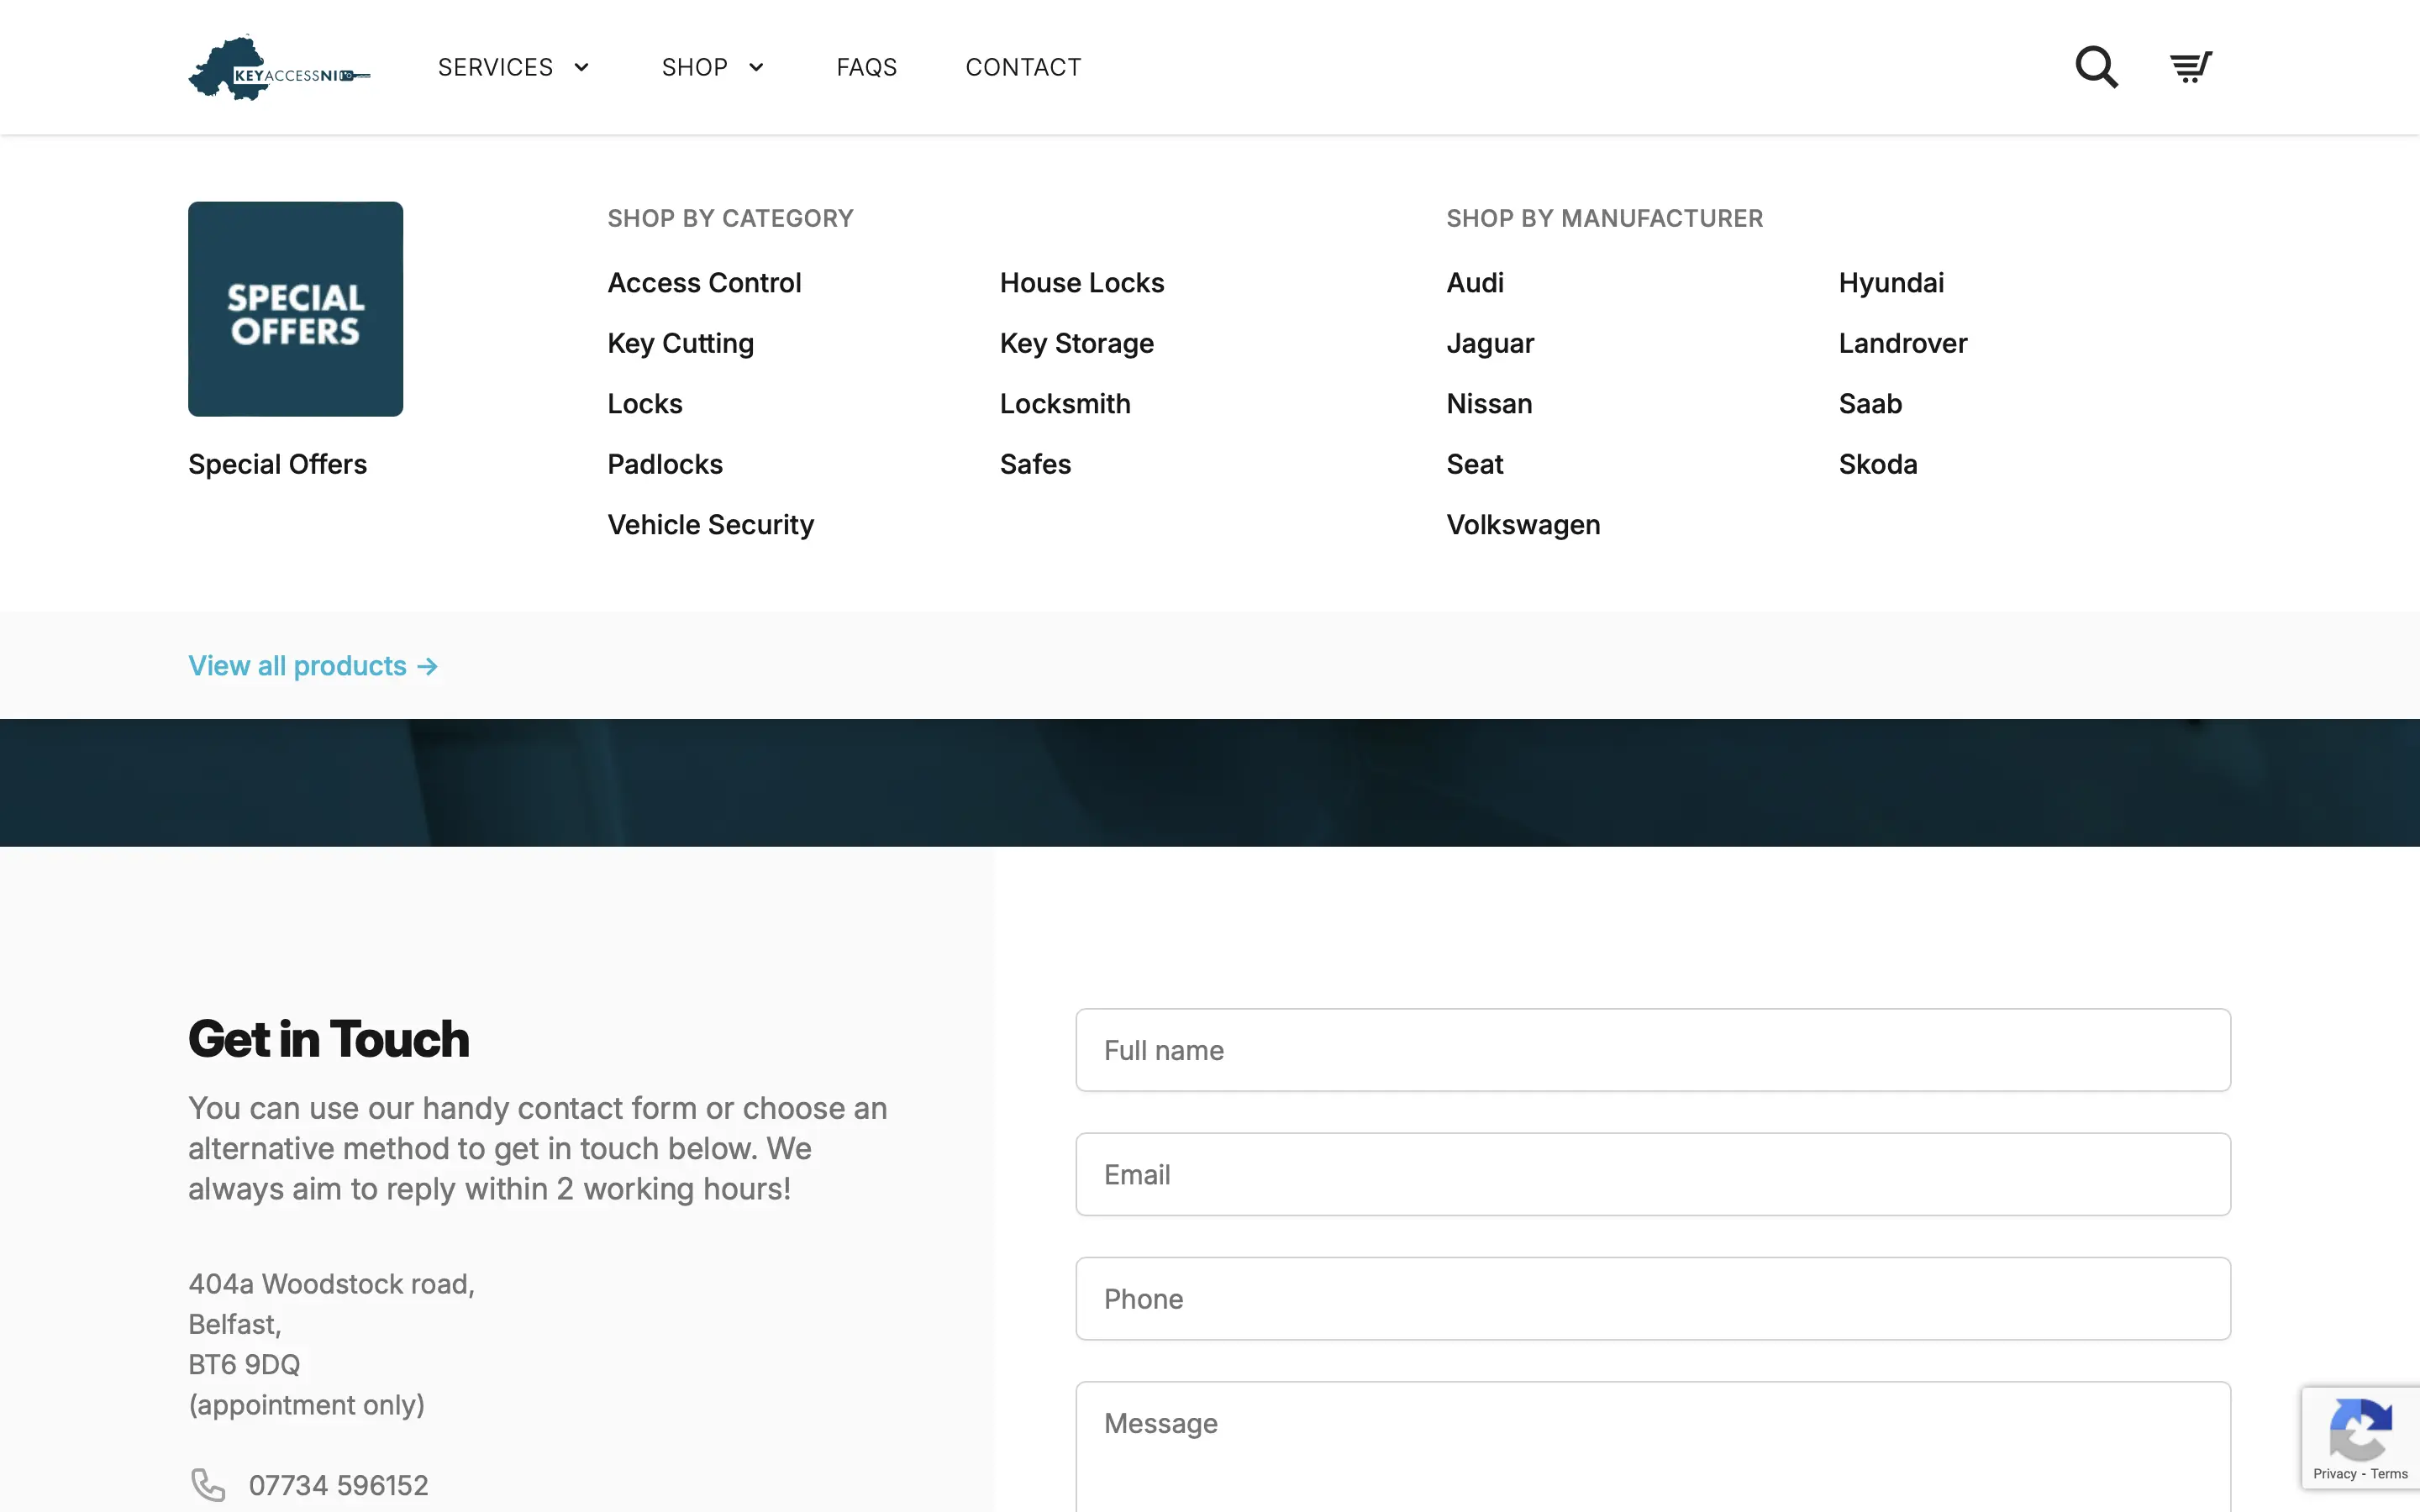Select Access Control category
Image resolution: width=2420 pixels, height=1512 pixels.
click(x=704, y=283)
